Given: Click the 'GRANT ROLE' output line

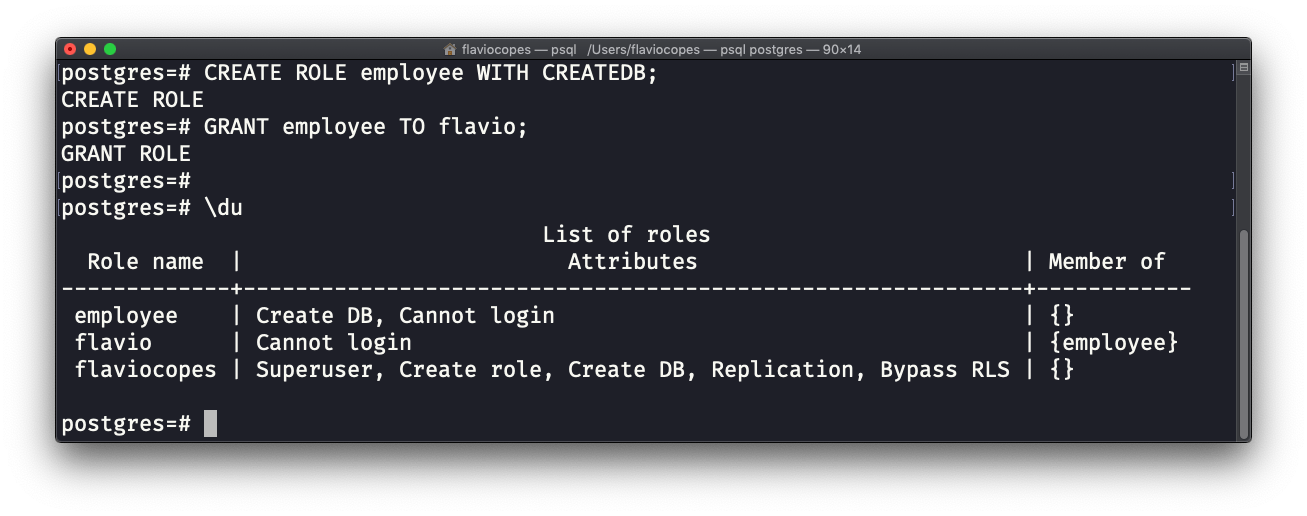Looking at the screenshot, I should (x=126, y=154).
